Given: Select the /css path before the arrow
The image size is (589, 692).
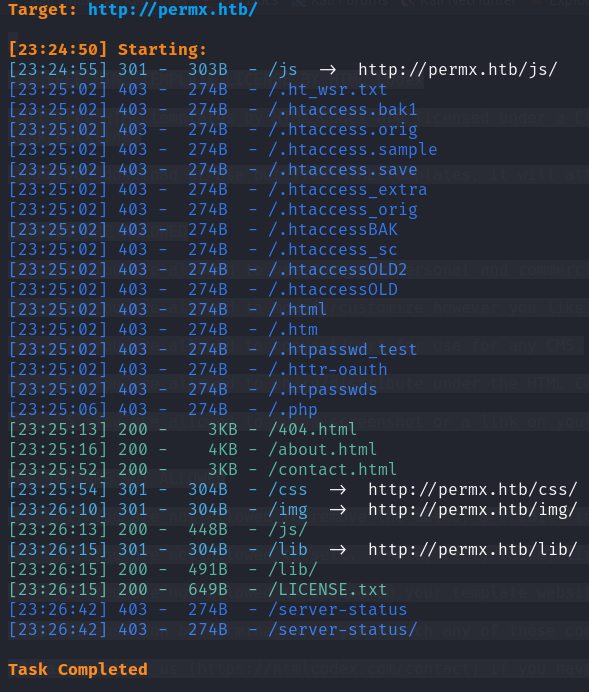Looking at the screenshot, I should click(x=288, y=490).
